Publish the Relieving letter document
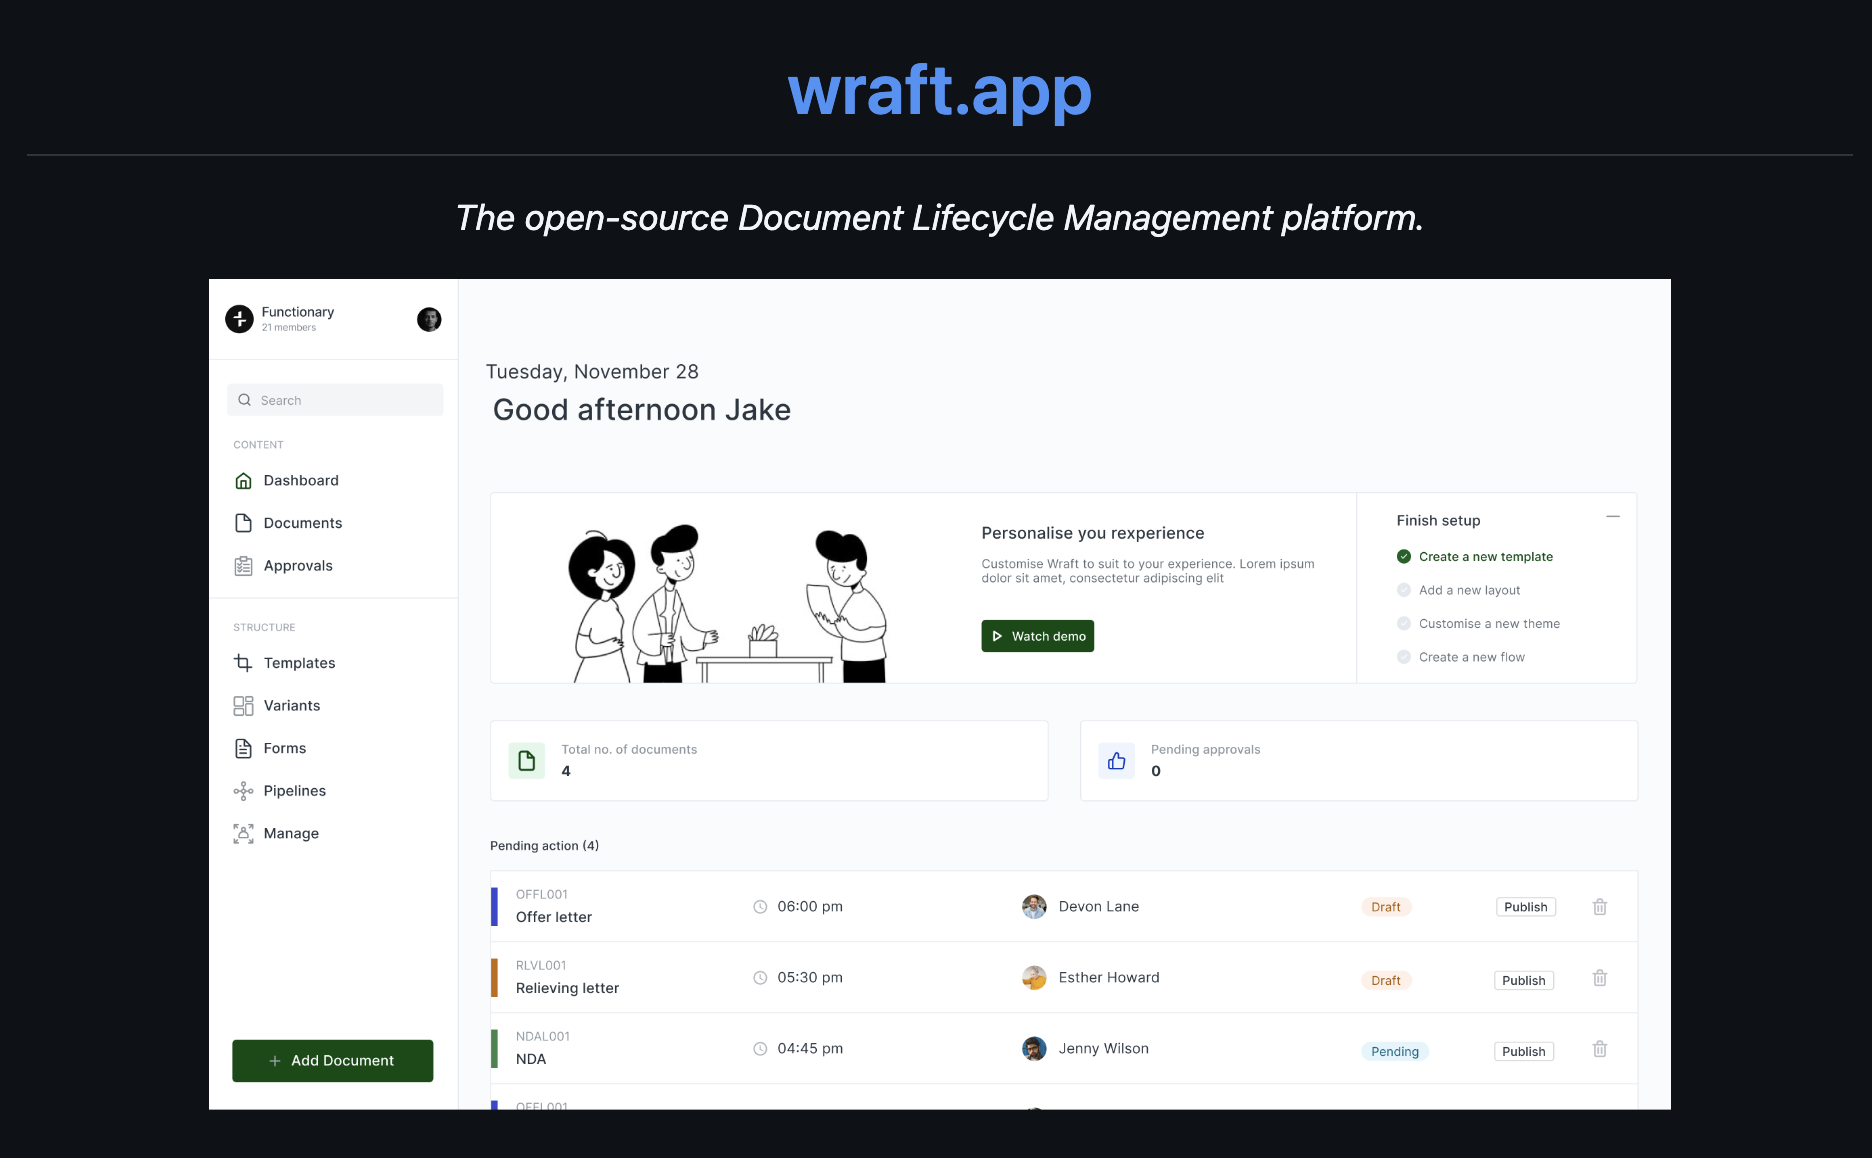1872x1158 pixels. point(1524,981)
